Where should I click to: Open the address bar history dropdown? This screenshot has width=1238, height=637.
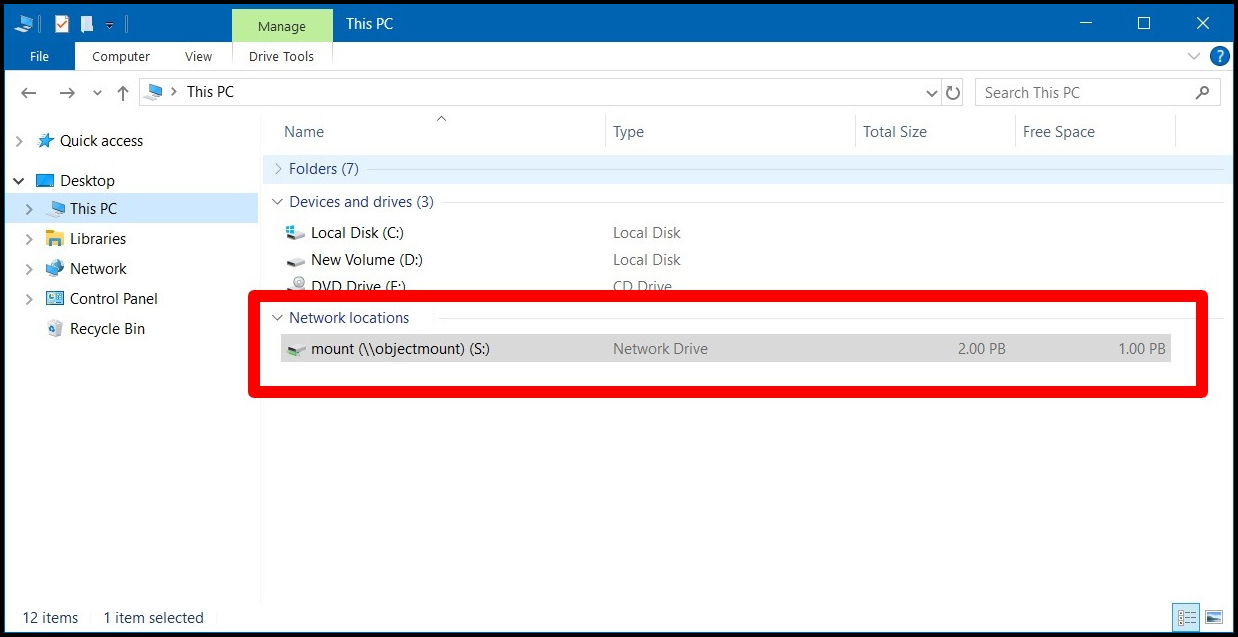932,92
